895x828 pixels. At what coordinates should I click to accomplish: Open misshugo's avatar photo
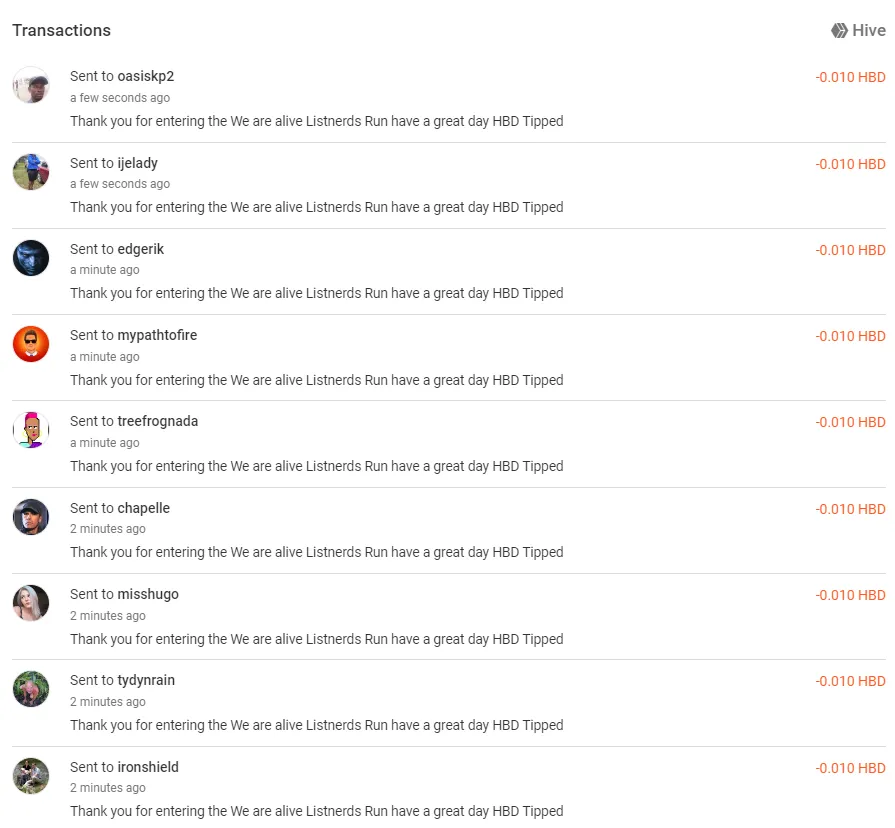[x=31, y=603]
